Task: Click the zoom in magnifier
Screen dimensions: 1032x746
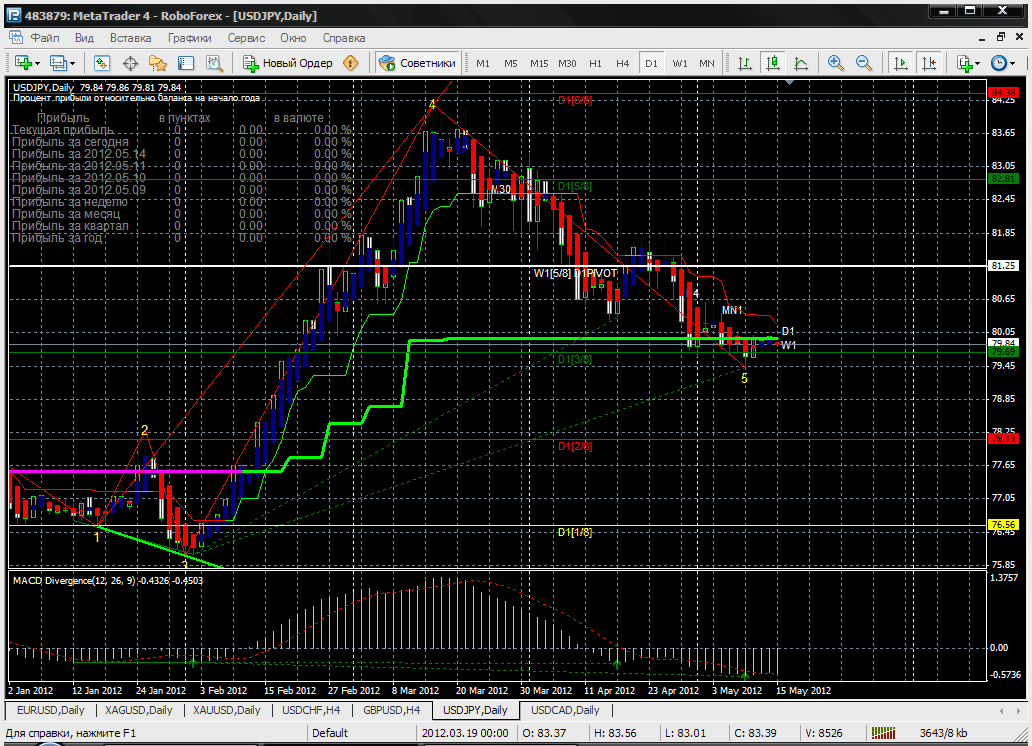Action: (x=836, y=63)
